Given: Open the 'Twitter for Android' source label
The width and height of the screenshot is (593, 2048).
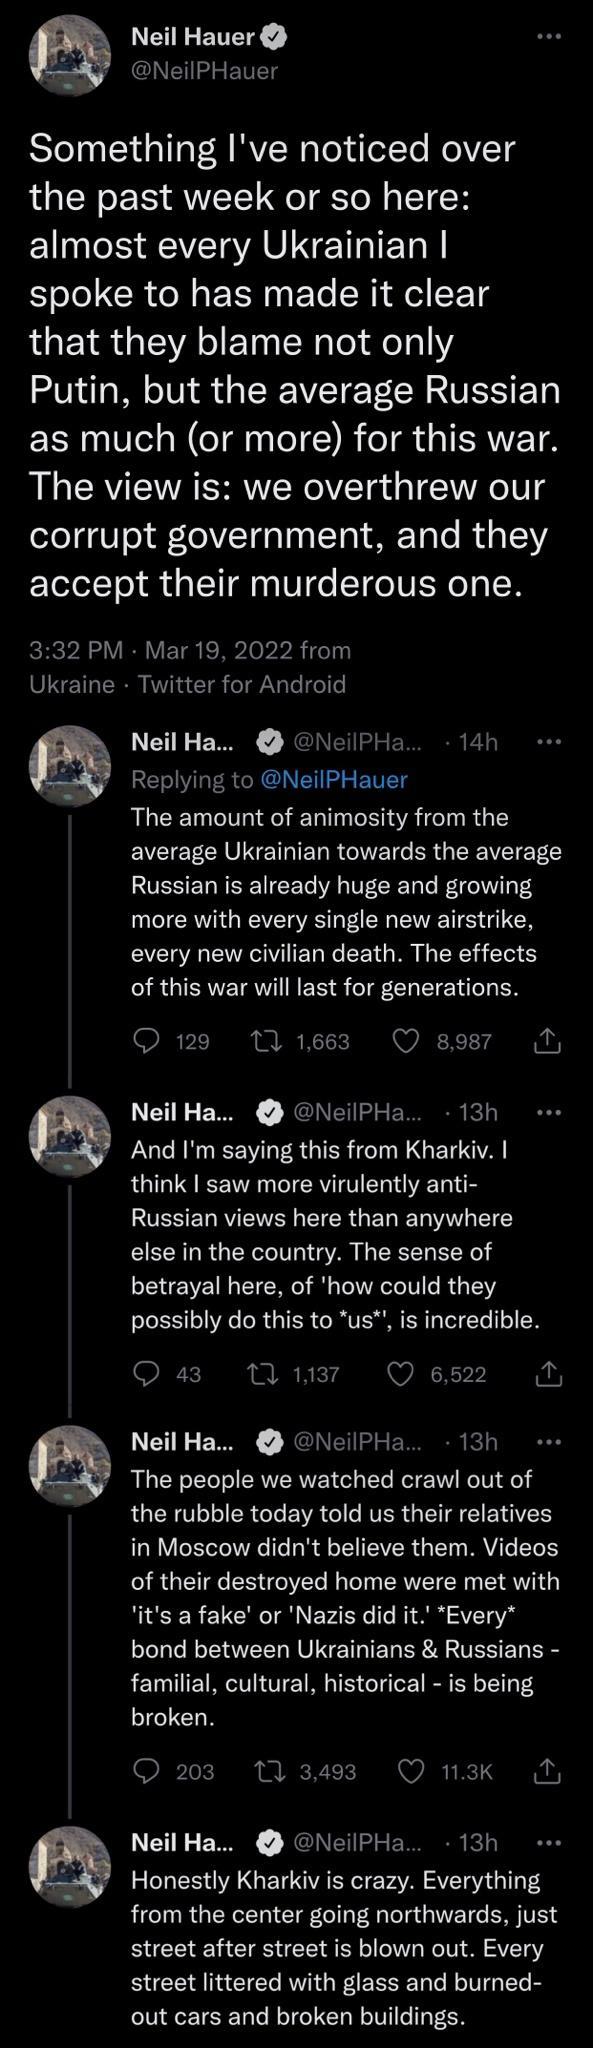Looking at the screenshot, I should coord(242,685).
